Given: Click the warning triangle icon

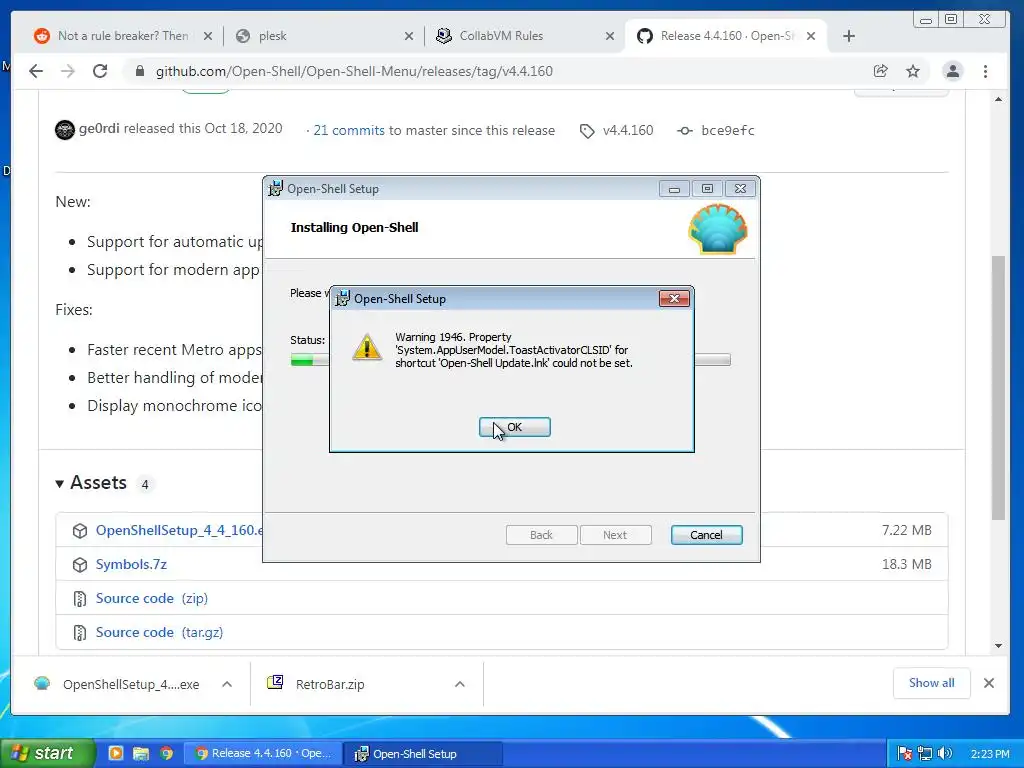Looking at the screenshot, I should [367, 347].
